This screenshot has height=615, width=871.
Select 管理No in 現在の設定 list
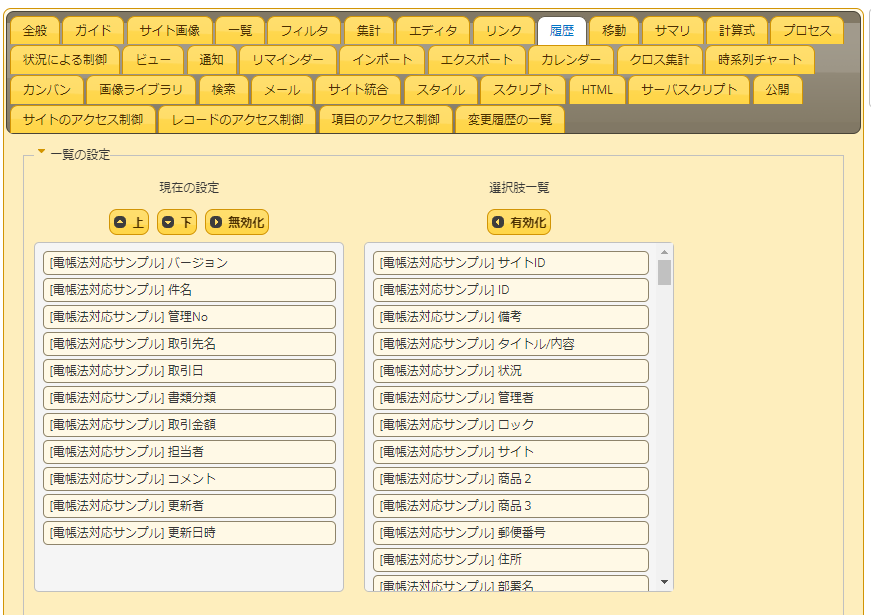point(189,317)
